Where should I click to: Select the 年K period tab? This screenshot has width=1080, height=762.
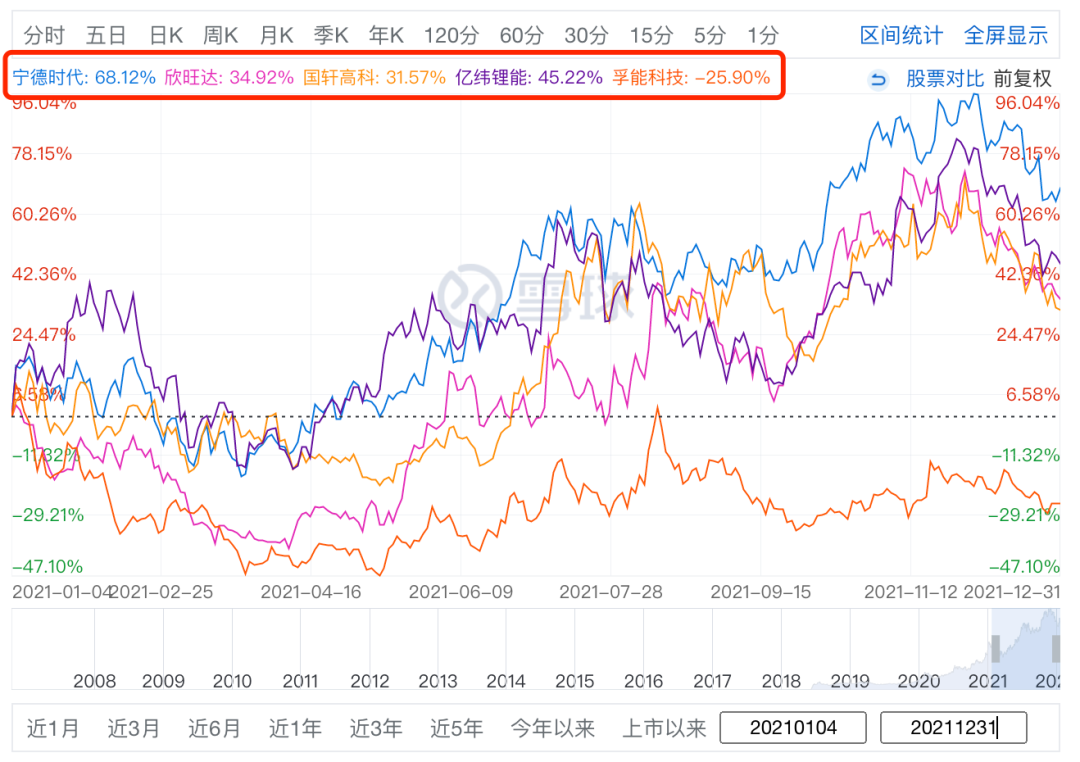pos(386,35)
